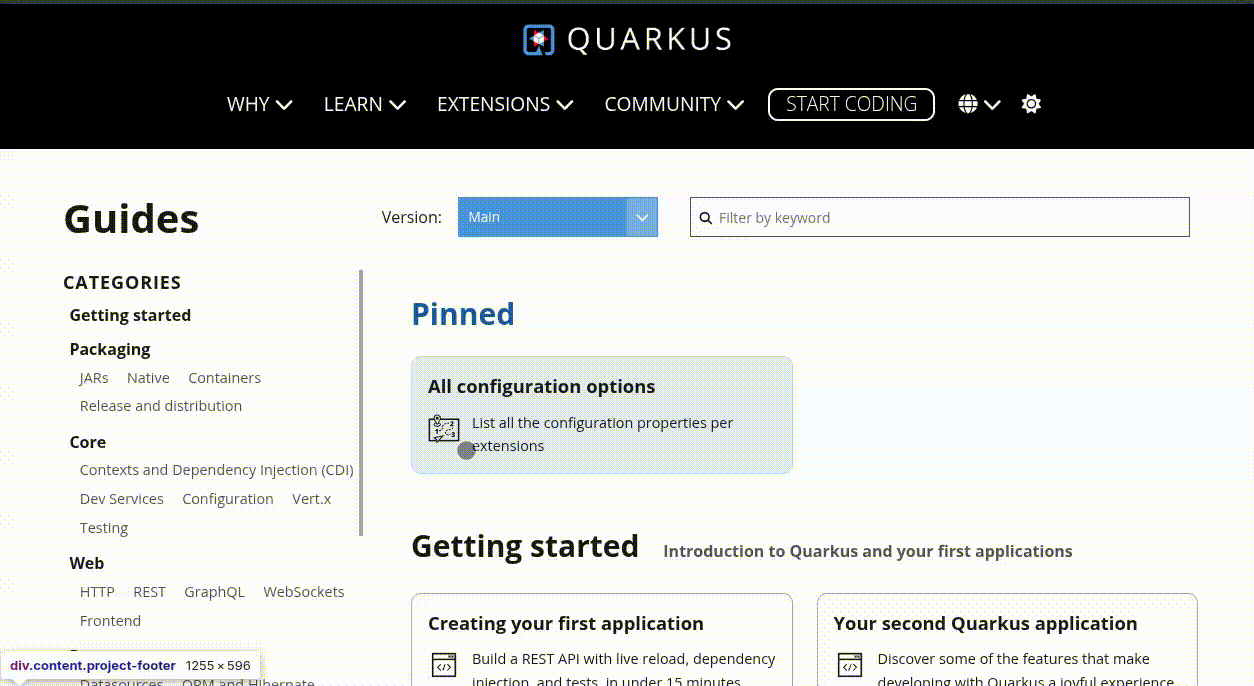Open the All configuration options card

pyautogui.click(x=602, y=415)
